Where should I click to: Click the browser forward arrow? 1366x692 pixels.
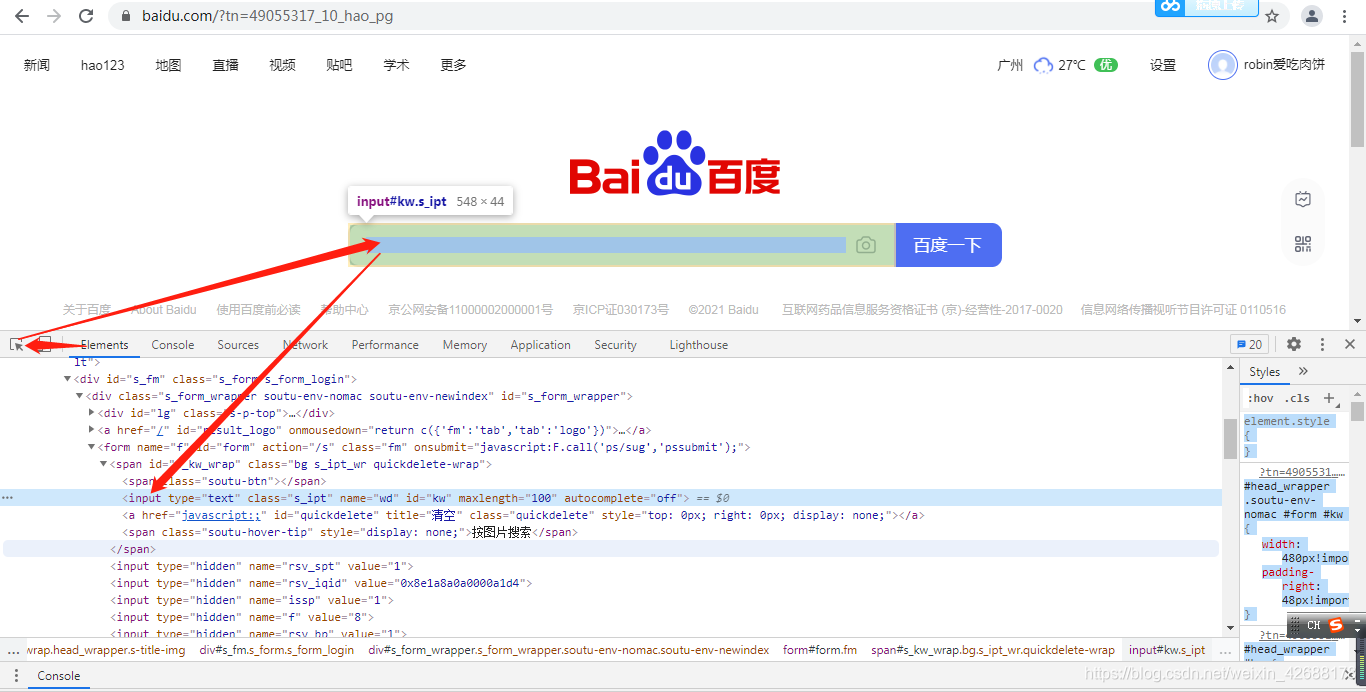coord(54,16)
